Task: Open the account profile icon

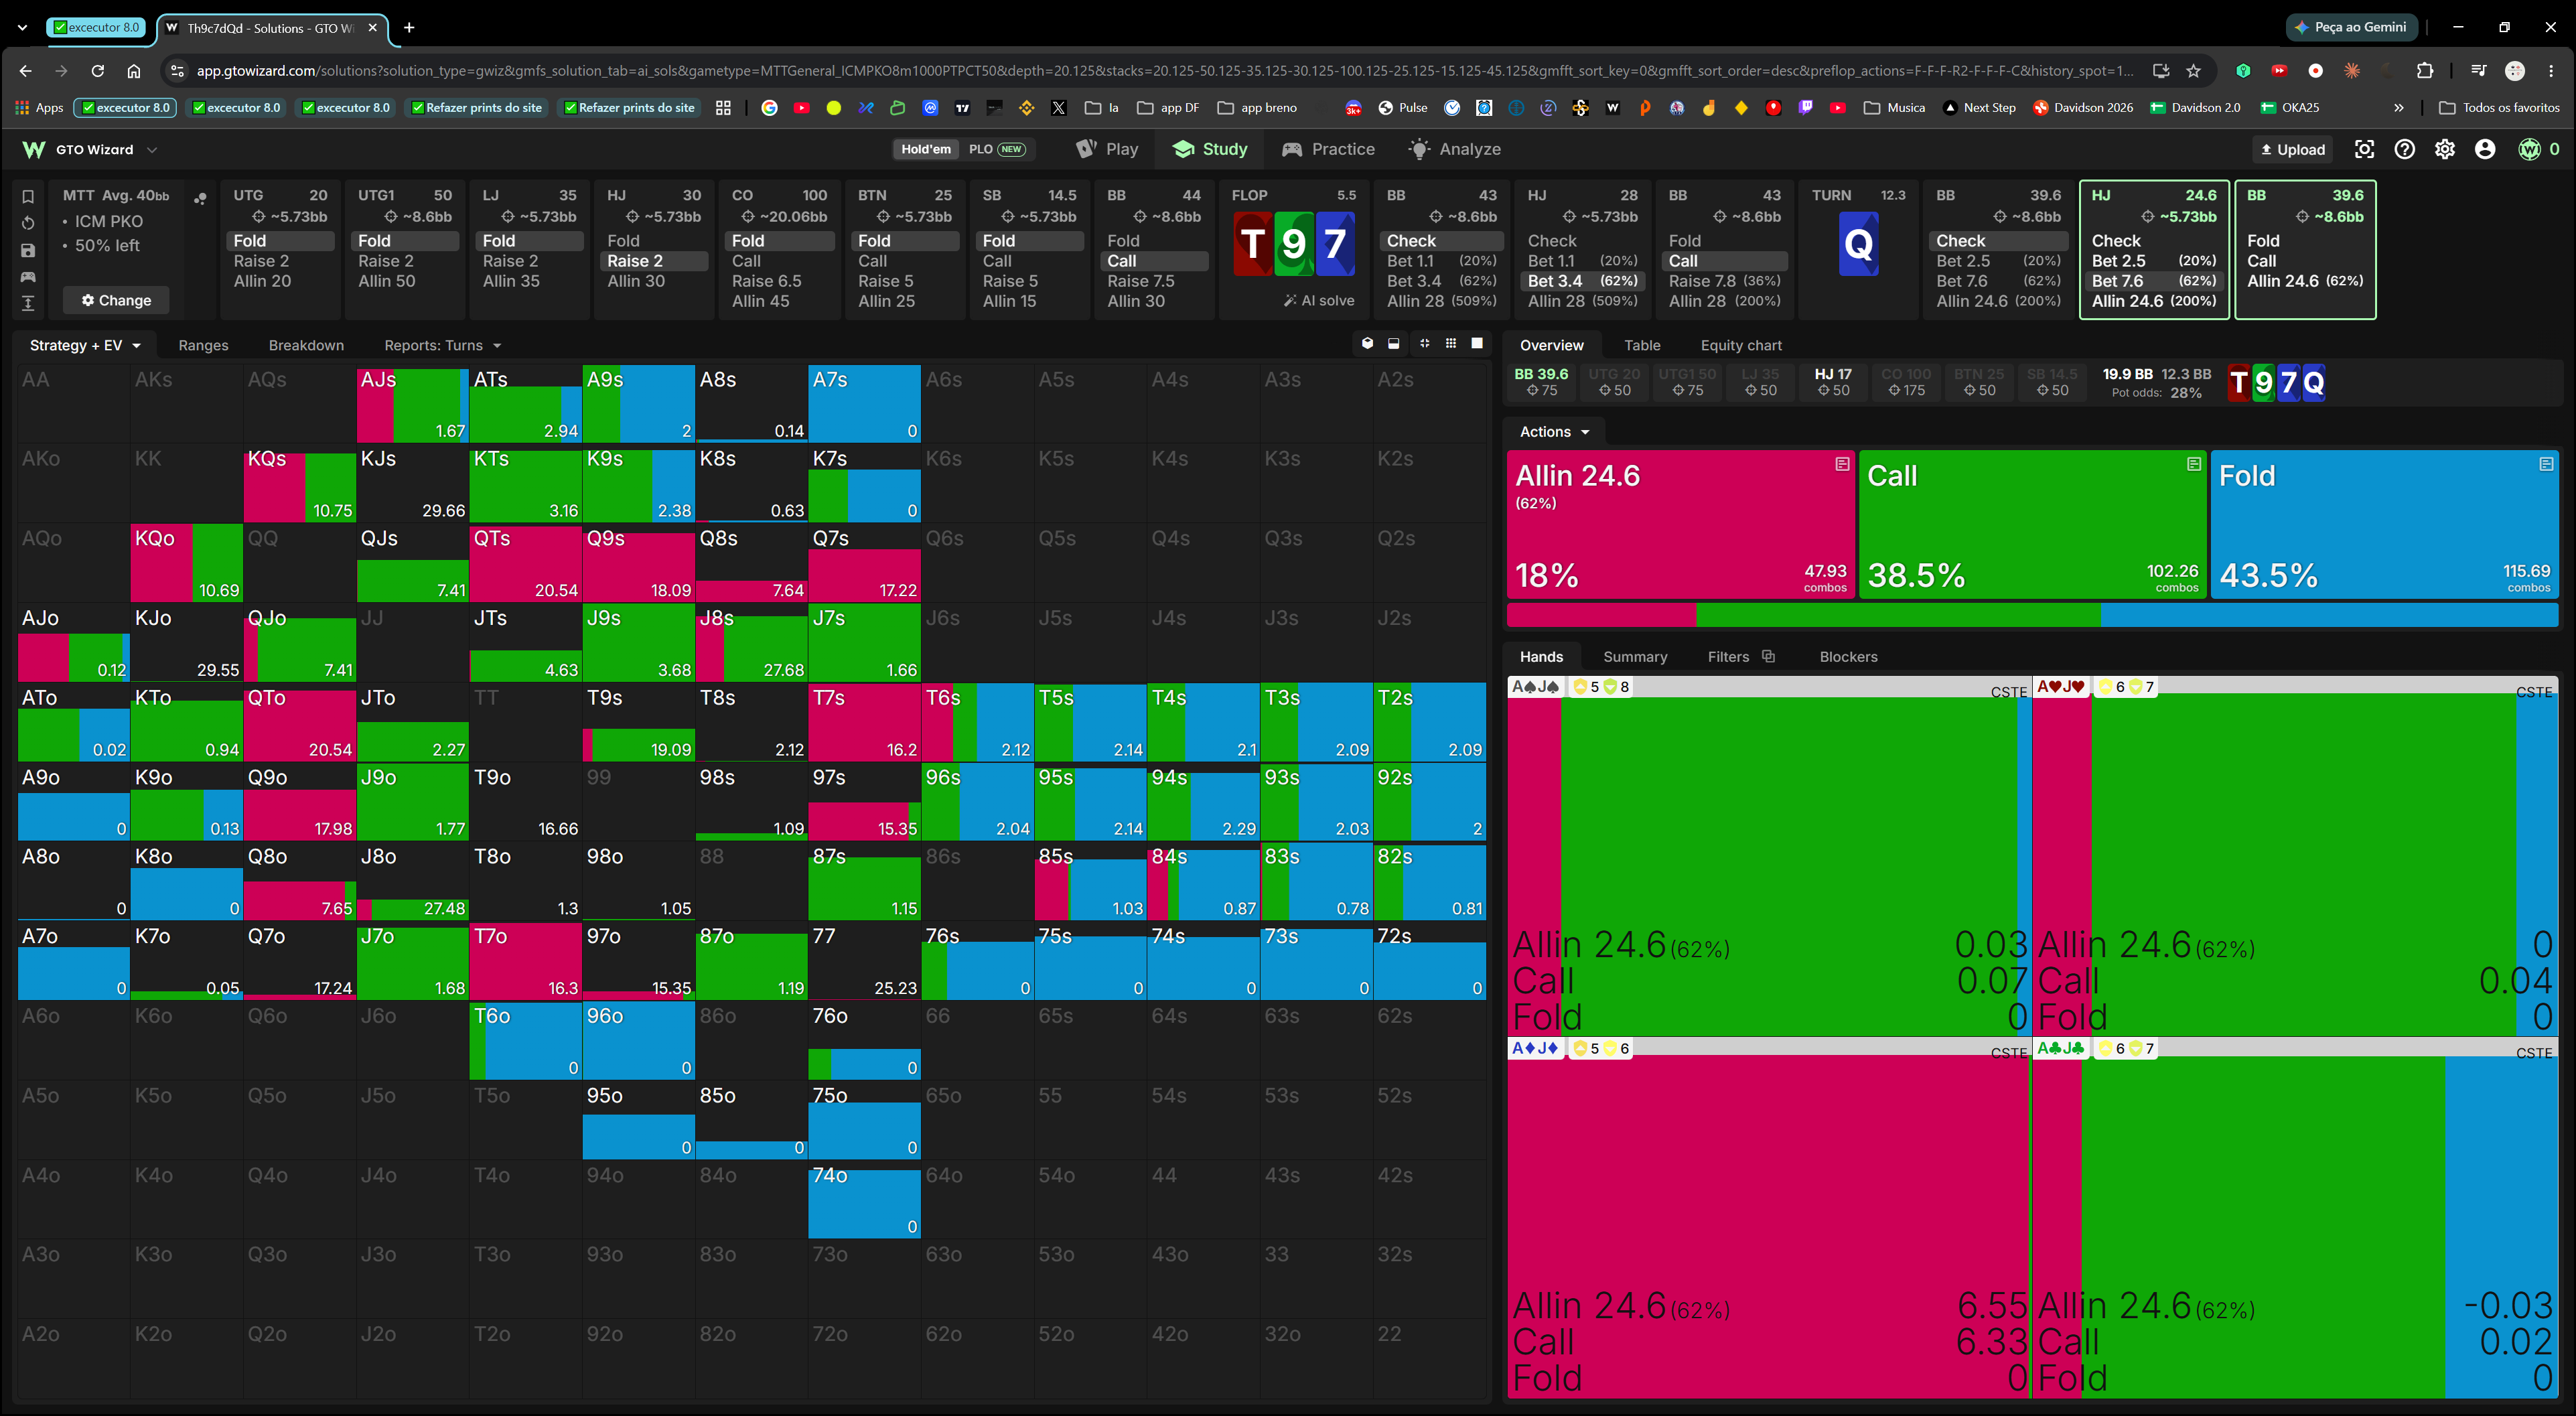Action: [2485, 149]
